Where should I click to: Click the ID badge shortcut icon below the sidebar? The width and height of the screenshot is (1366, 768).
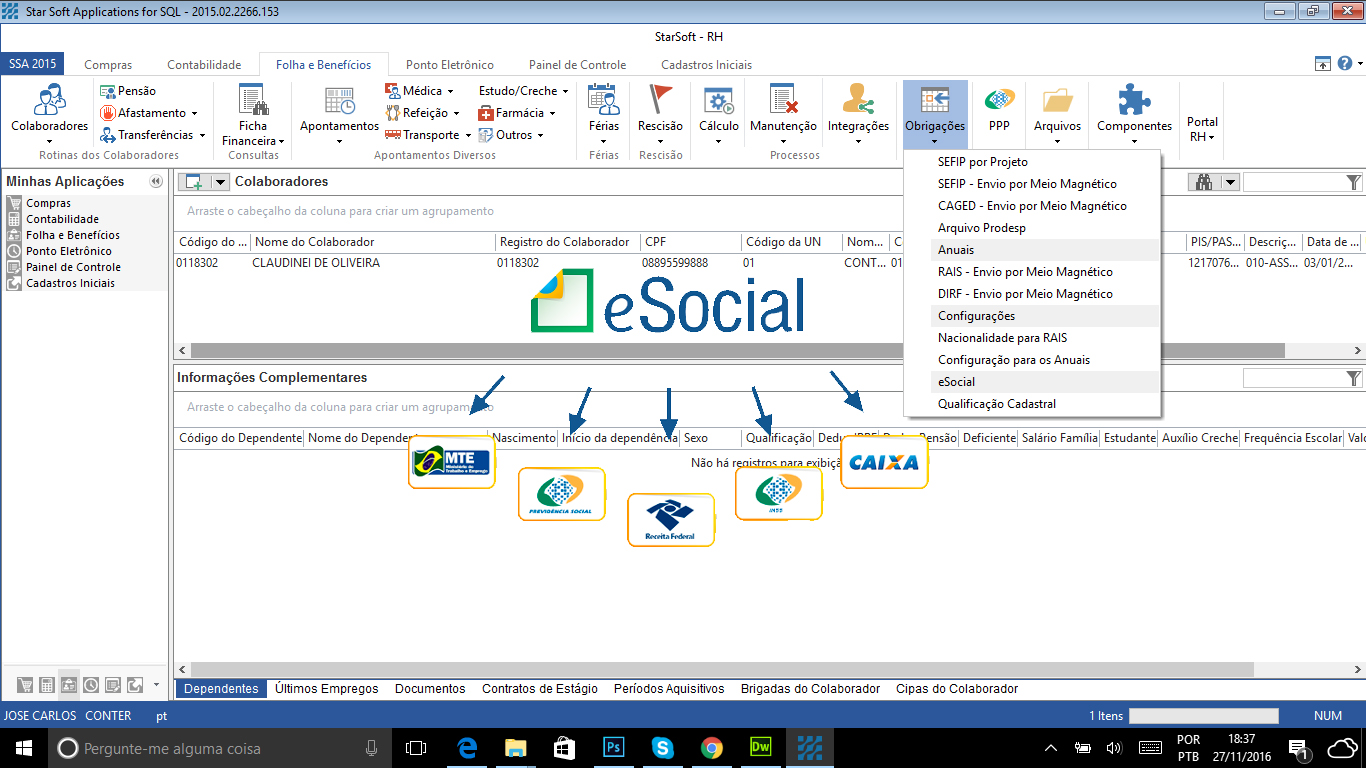point(69,685)
